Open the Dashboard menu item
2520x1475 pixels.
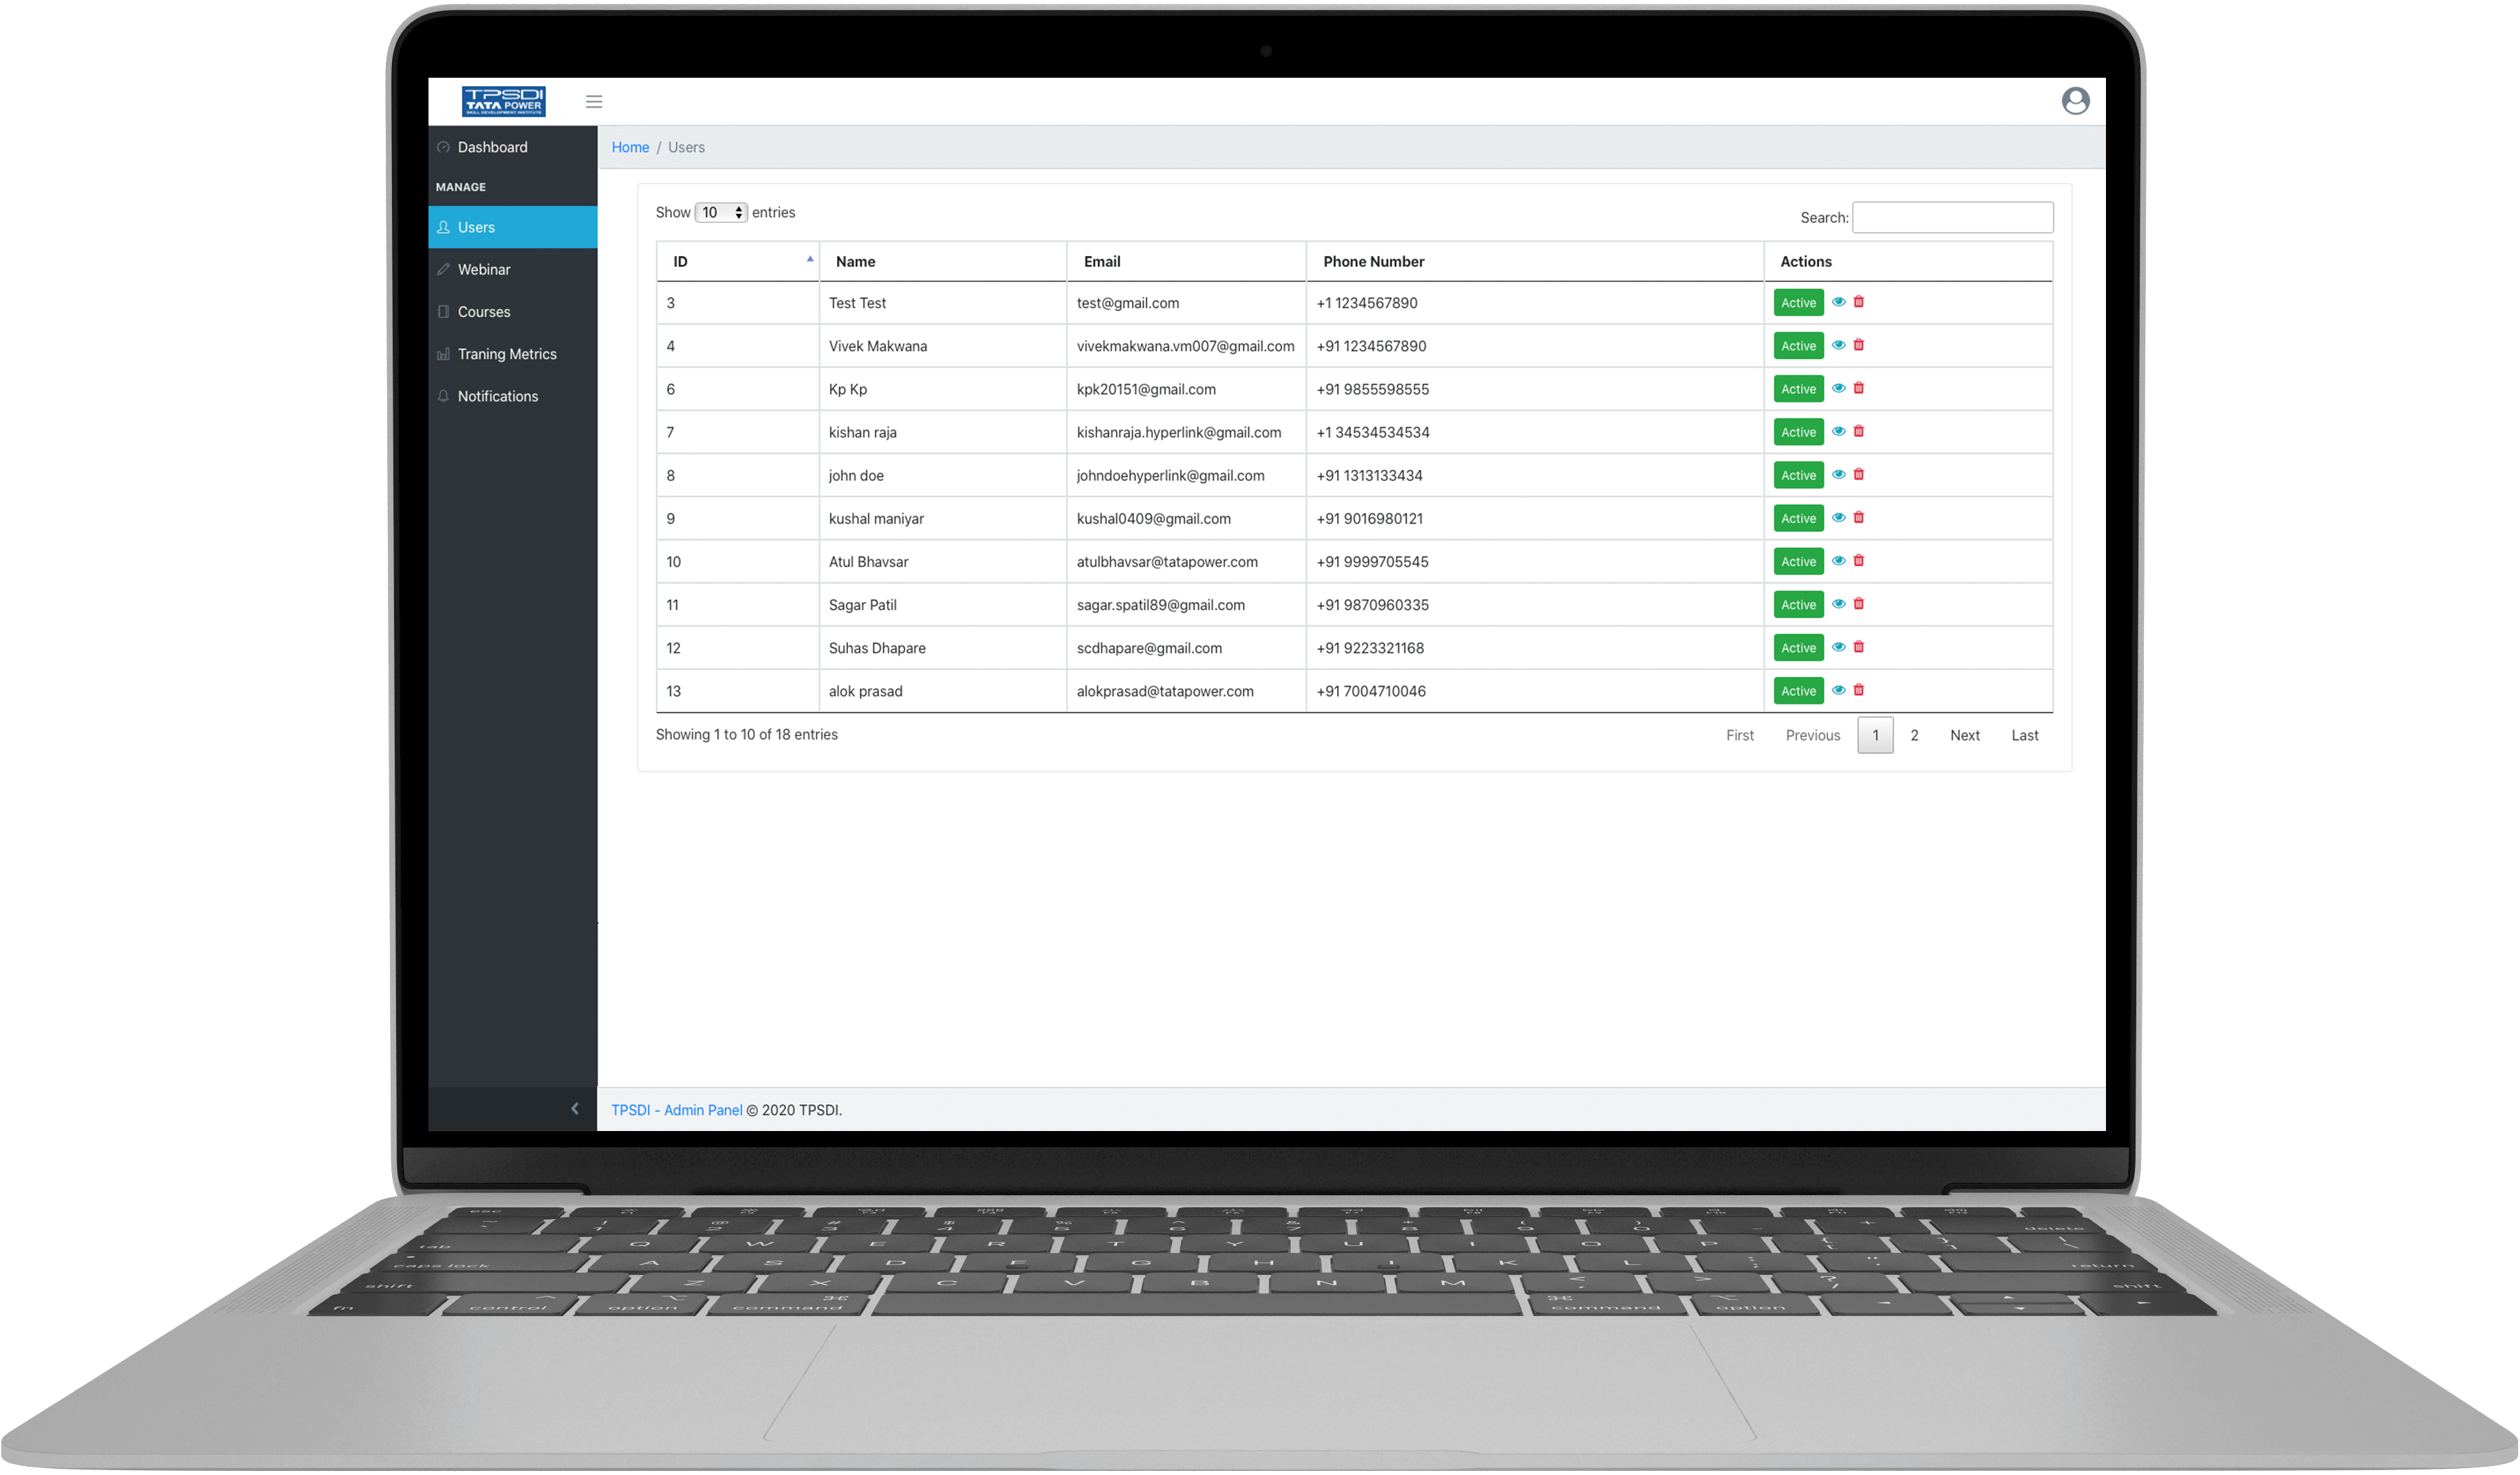[x=491, y=146]
